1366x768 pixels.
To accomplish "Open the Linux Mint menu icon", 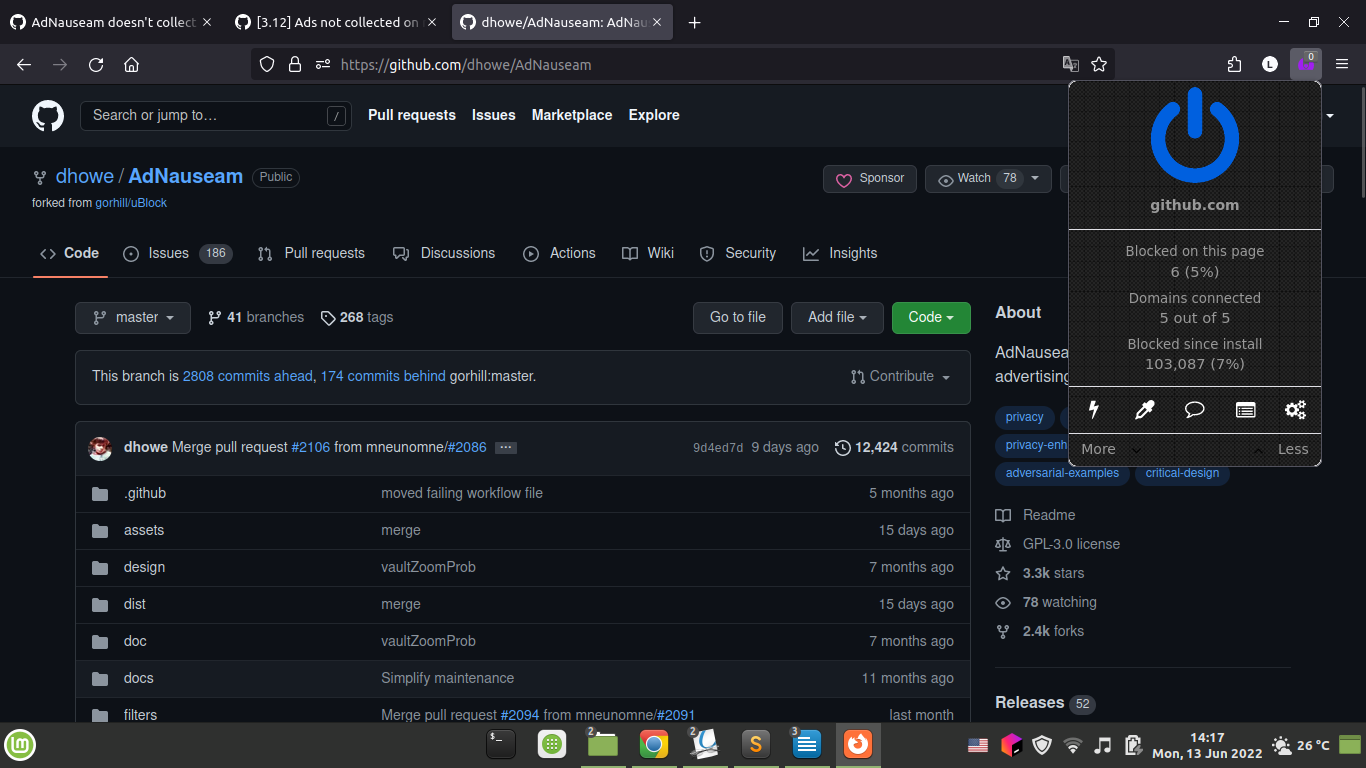I will (20, 744).
